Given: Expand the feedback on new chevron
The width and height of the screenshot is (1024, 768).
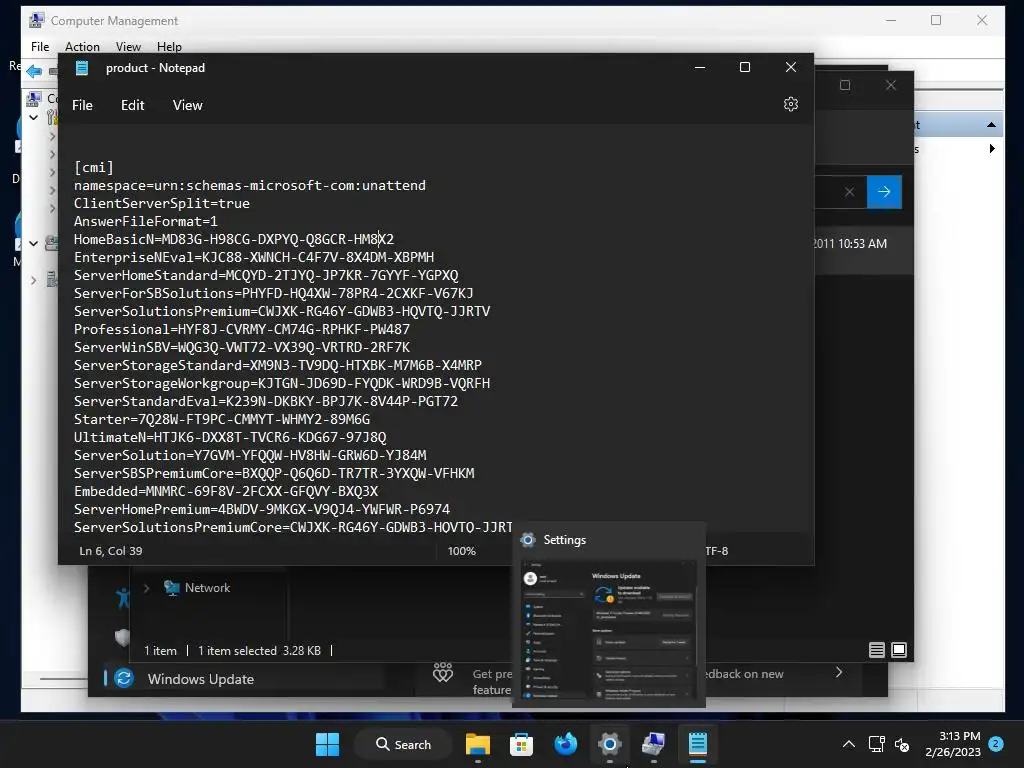Looking at the screenshot, I should click(839, 672).
